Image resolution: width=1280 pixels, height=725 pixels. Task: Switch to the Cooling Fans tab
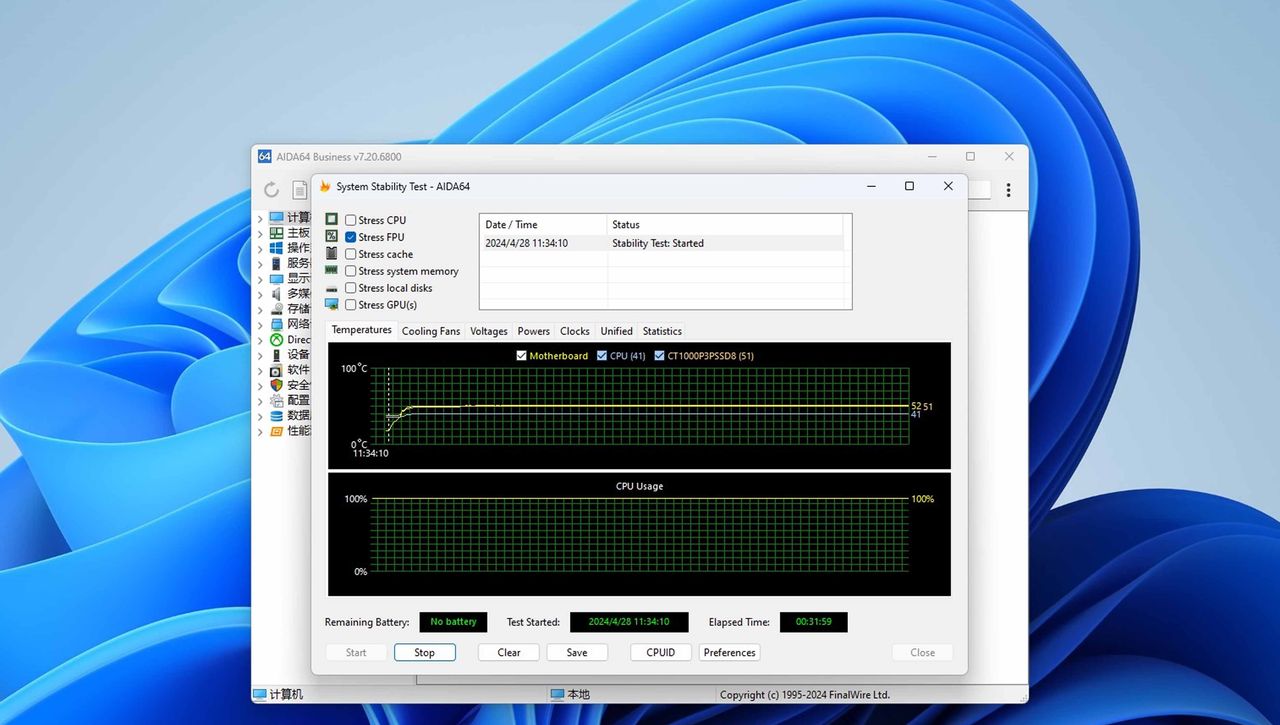tap(431, 331)
